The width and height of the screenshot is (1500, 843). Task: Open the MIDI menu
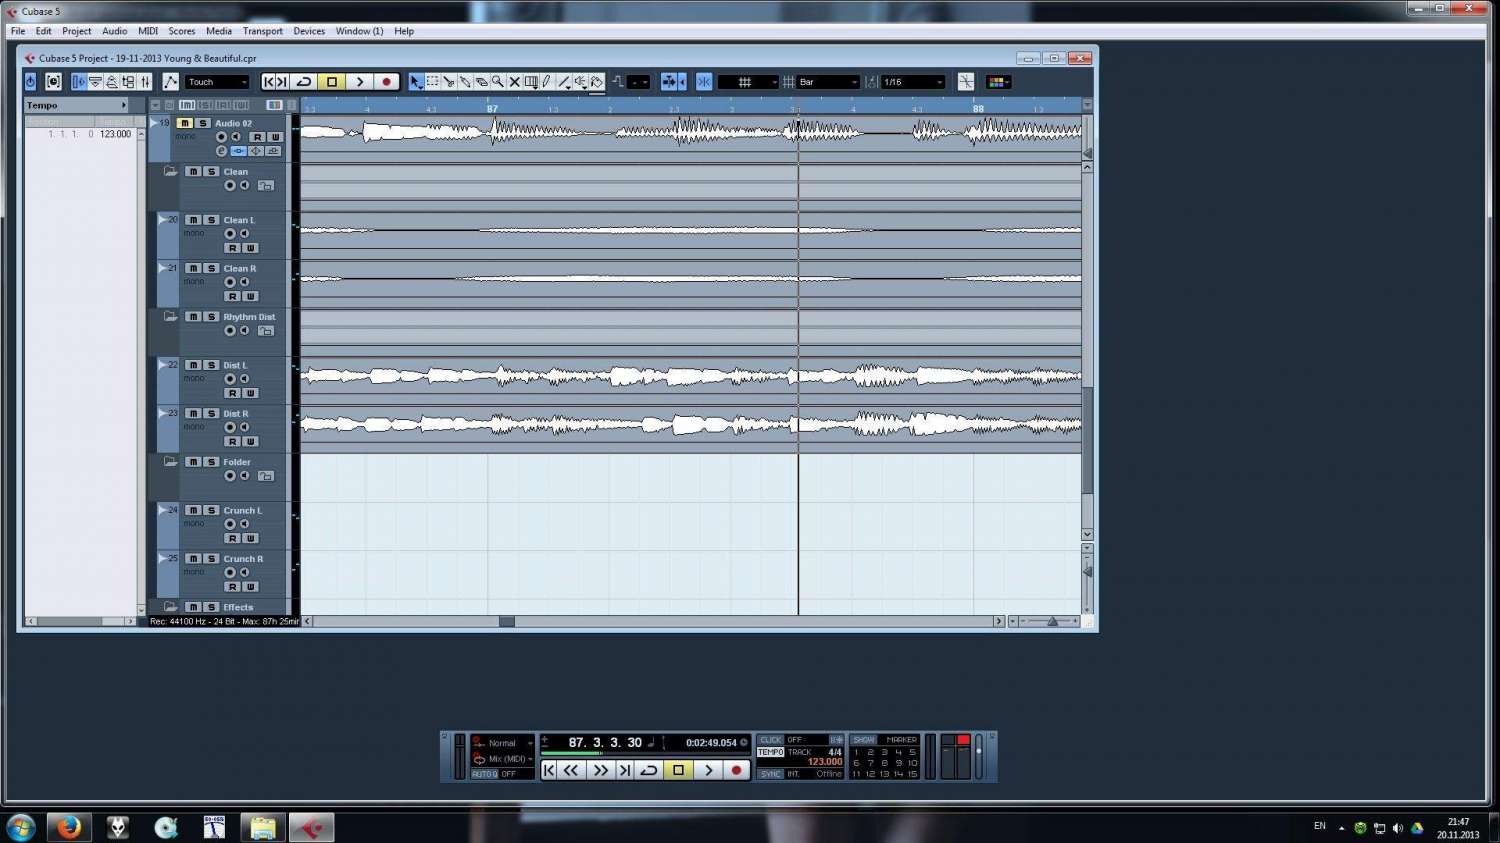pos(148,31)
